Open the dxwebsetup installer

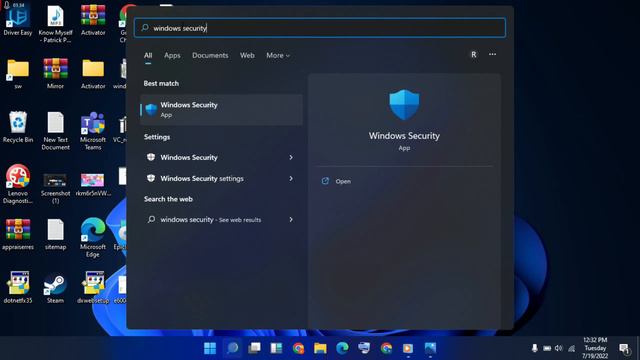(x=93, y=287)
